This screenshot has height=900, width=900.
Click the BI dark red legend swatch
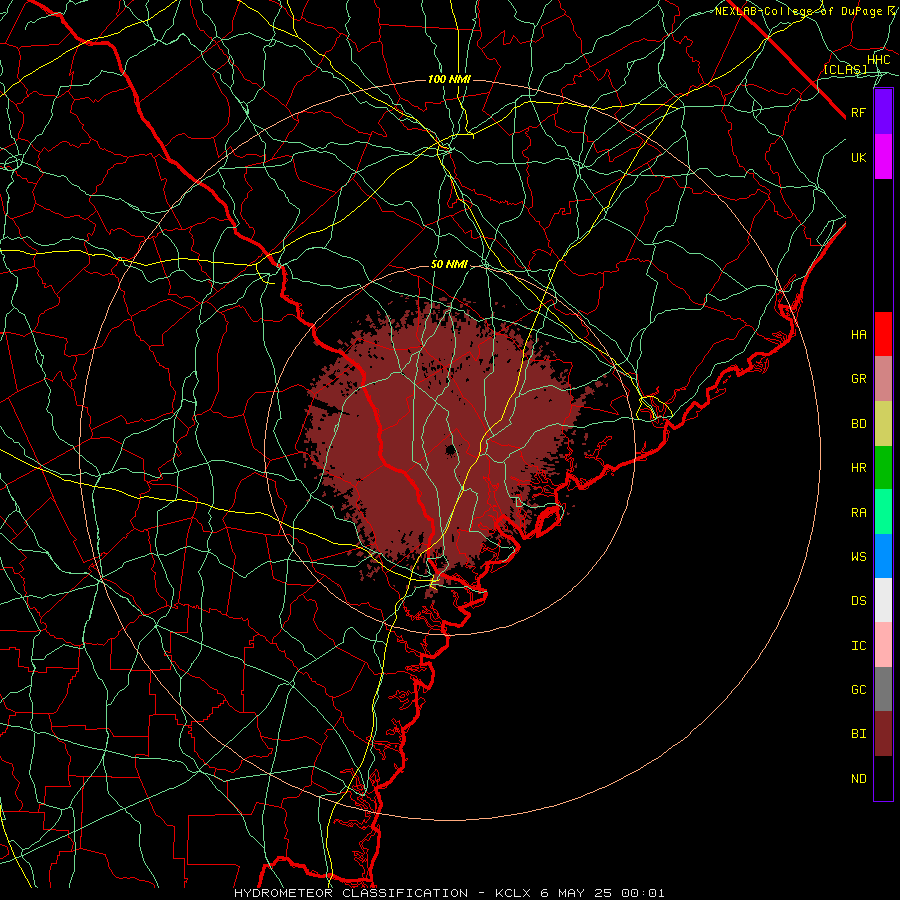point(883,734)
